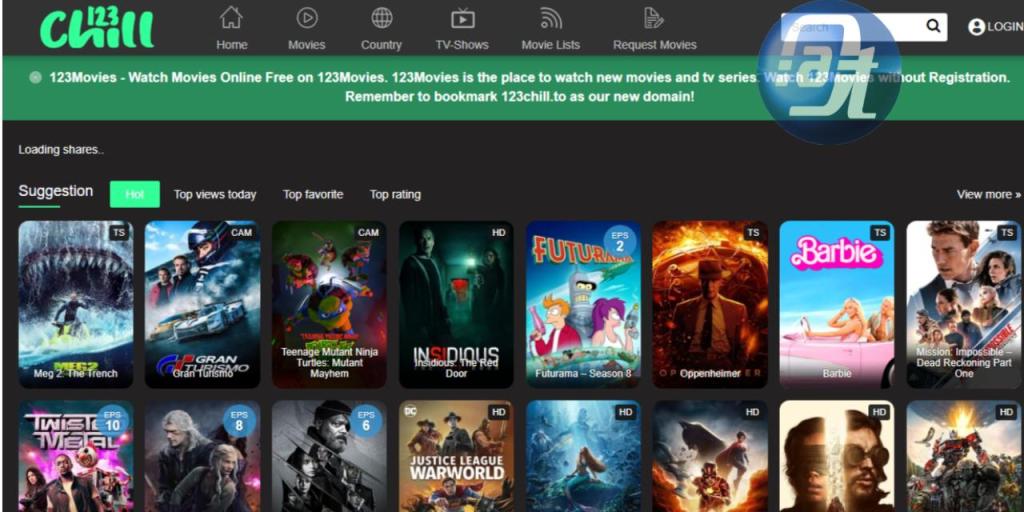The width and height of the screenshot is (1024, 512).
Task: Click the TS badge on Oppenheimer
Action: (754, 232)
